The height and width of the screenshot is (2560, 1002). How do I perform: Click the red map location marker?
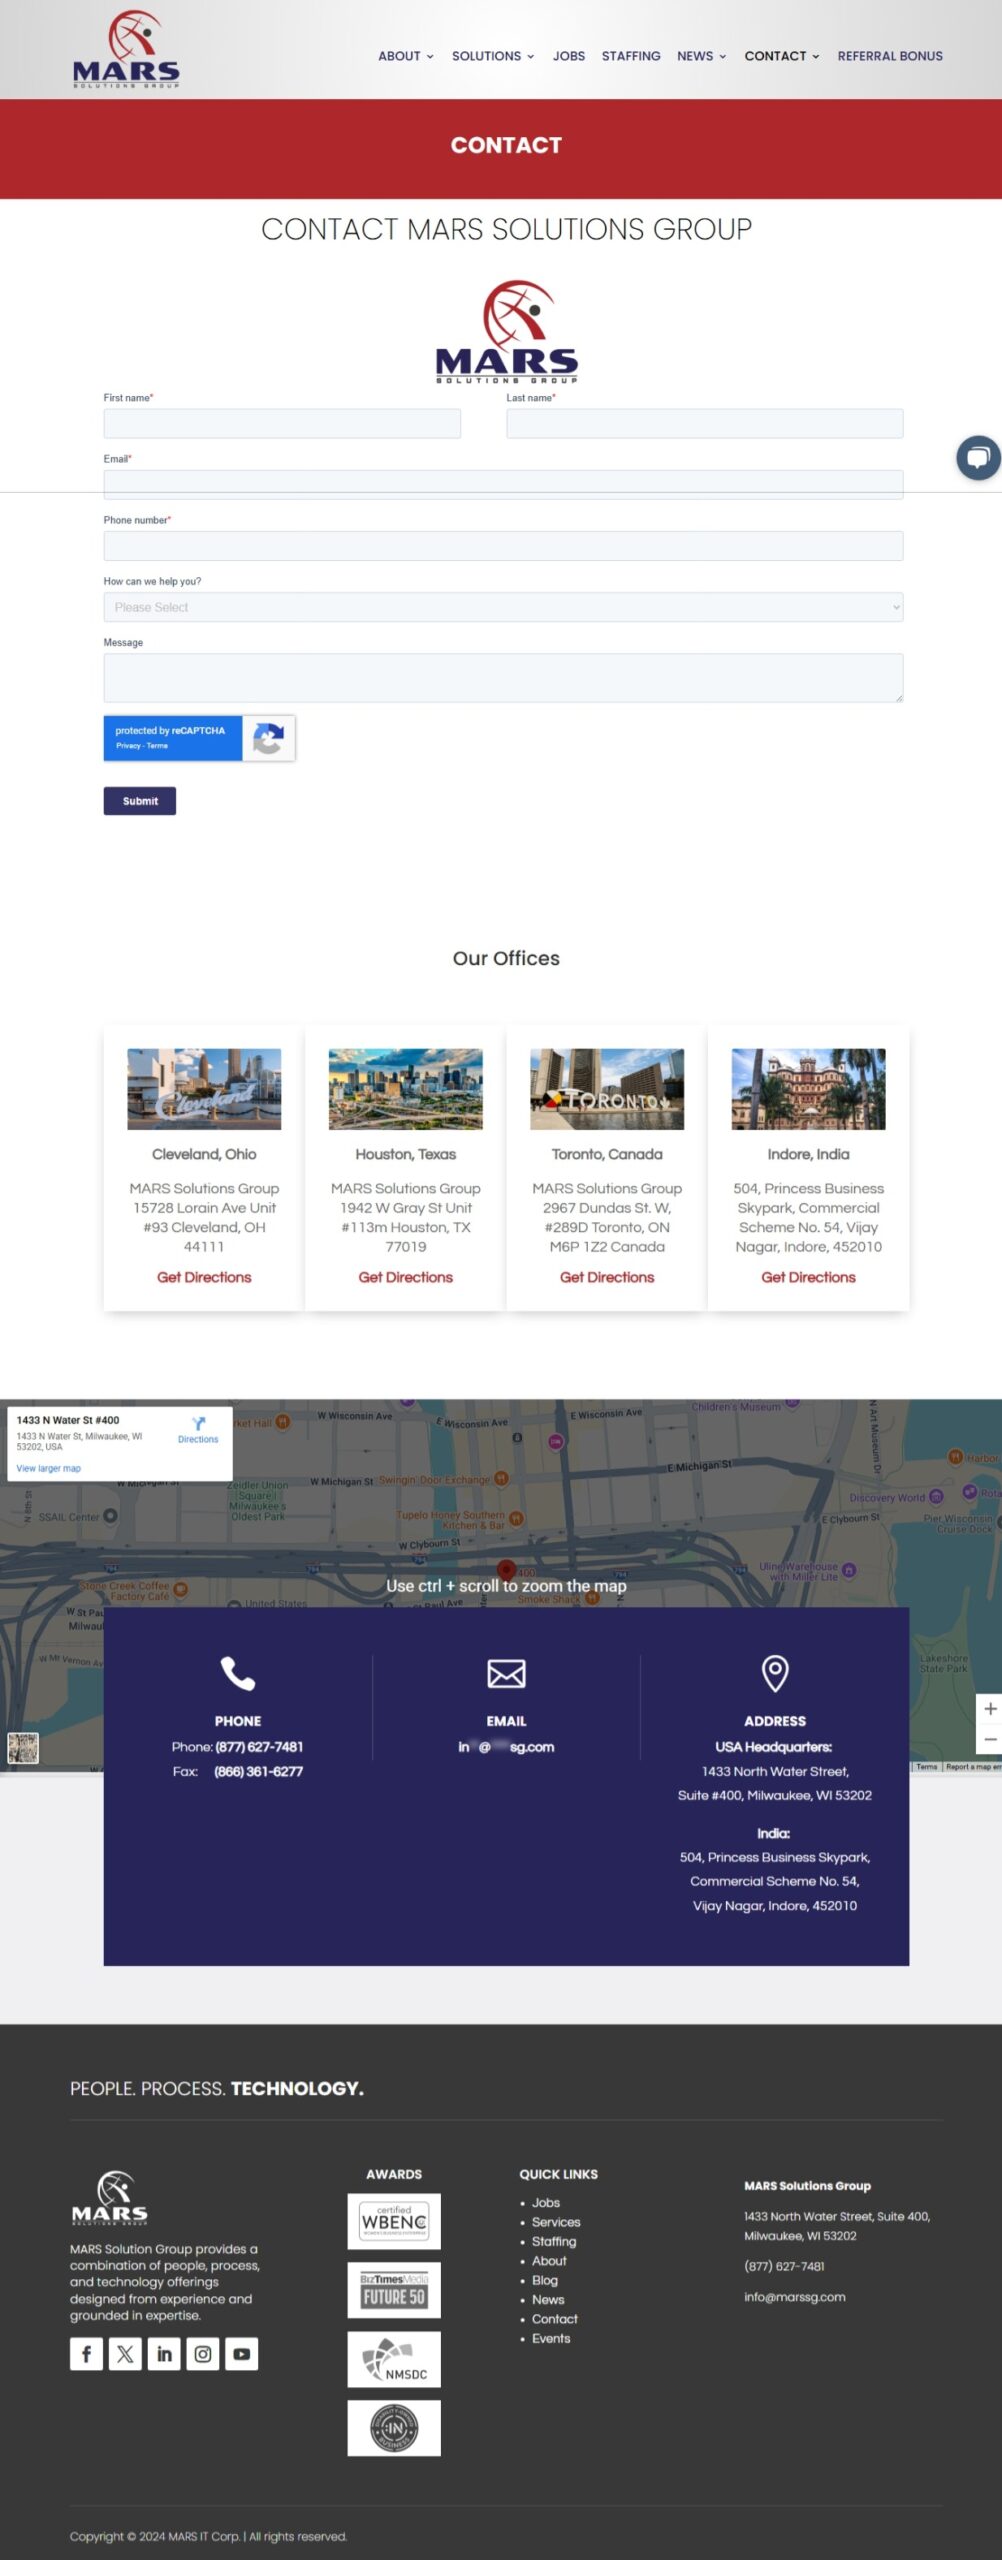pyautogui.click(x=506, y=1570)
